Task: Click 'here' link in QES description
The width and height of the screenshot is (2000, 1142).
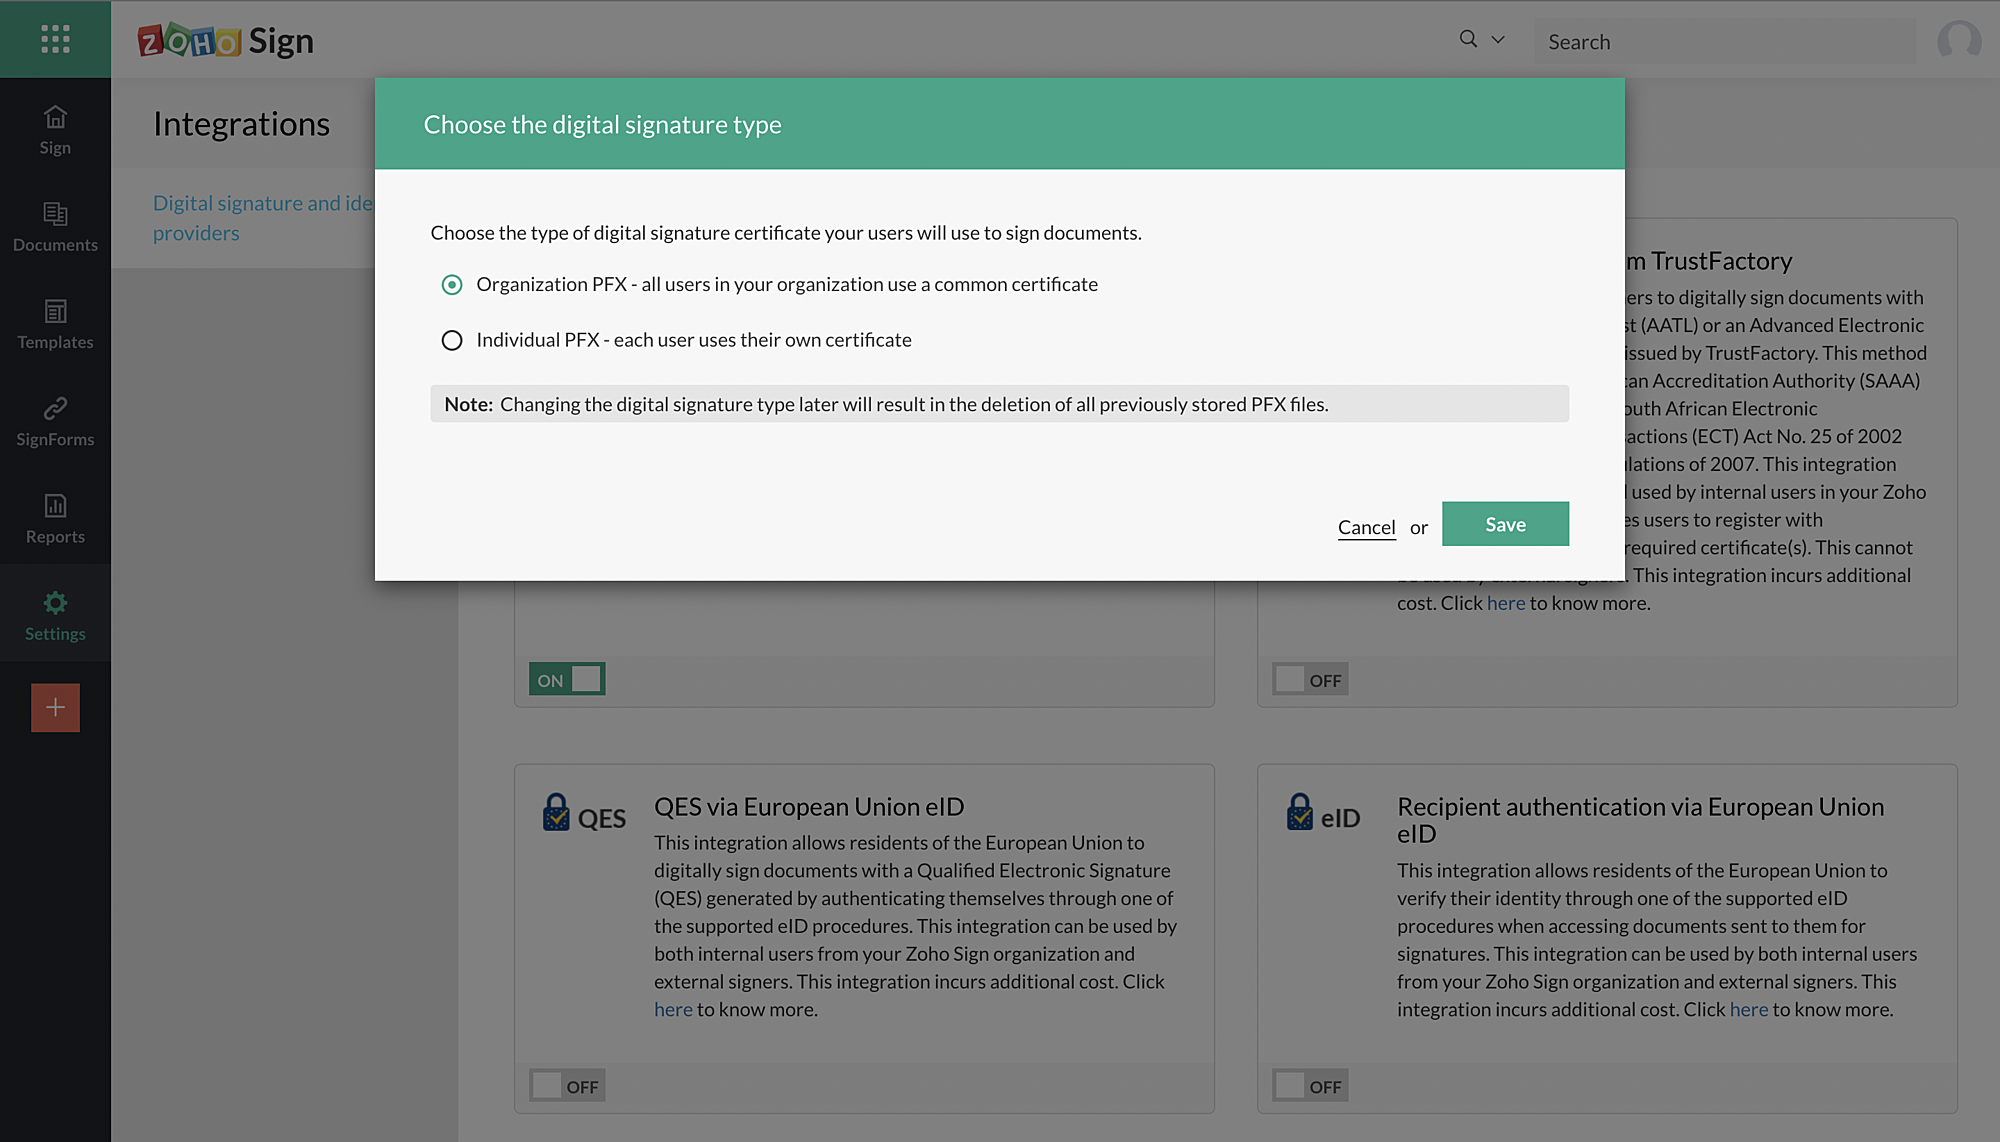Action: point(673,1010)
